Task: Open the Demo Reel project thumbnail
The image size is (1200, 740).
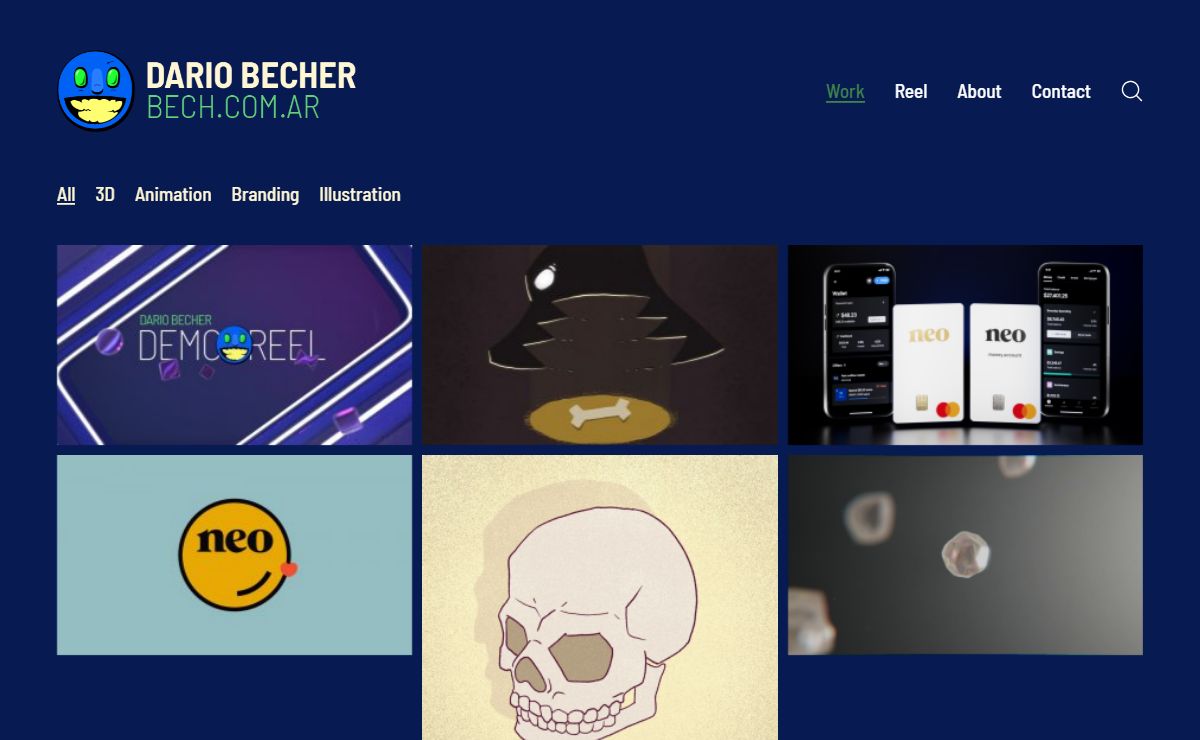Action: coord(234,345)
